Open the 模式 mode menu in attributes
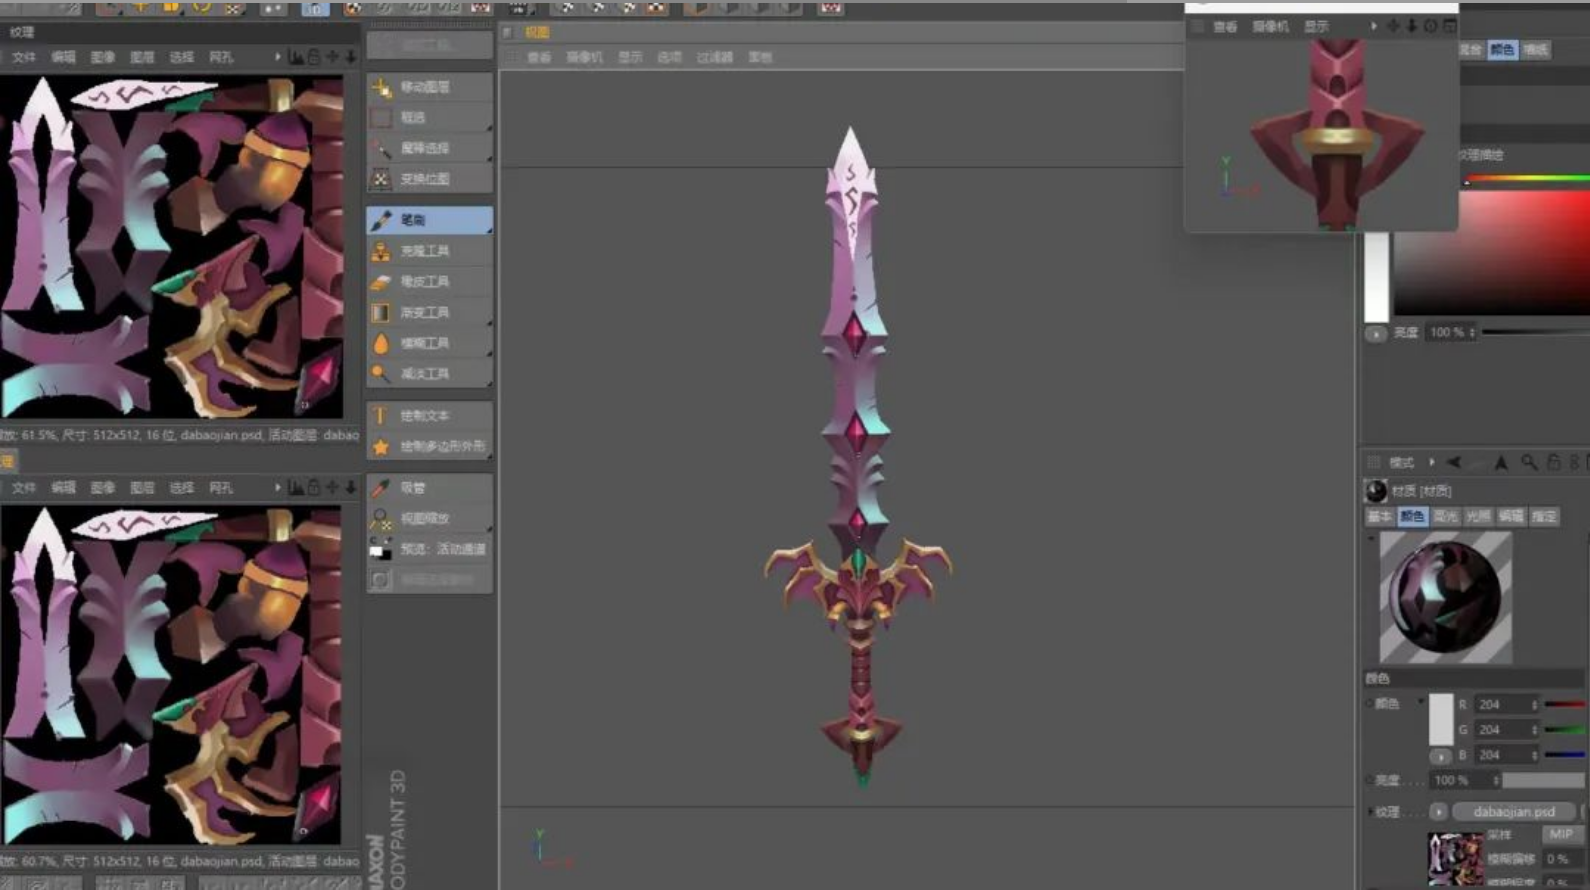This screenshot has width=1590, height=890. click(x=1402, y=462)
